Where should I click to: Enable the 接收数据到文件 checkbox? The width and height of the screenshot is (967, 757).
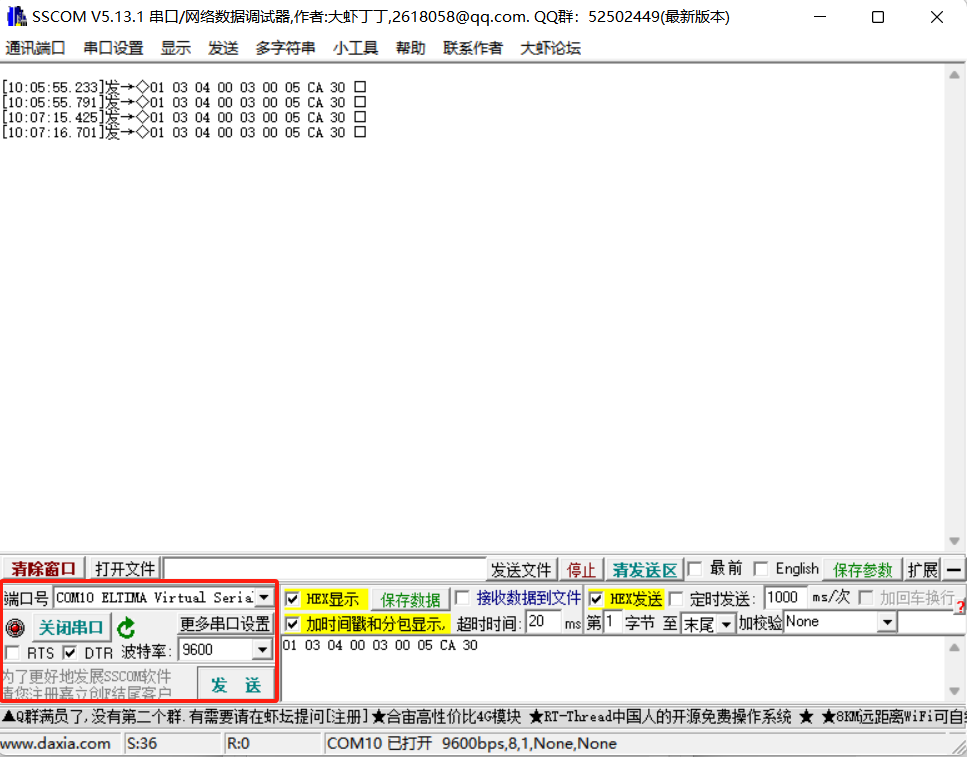point(462,598)
